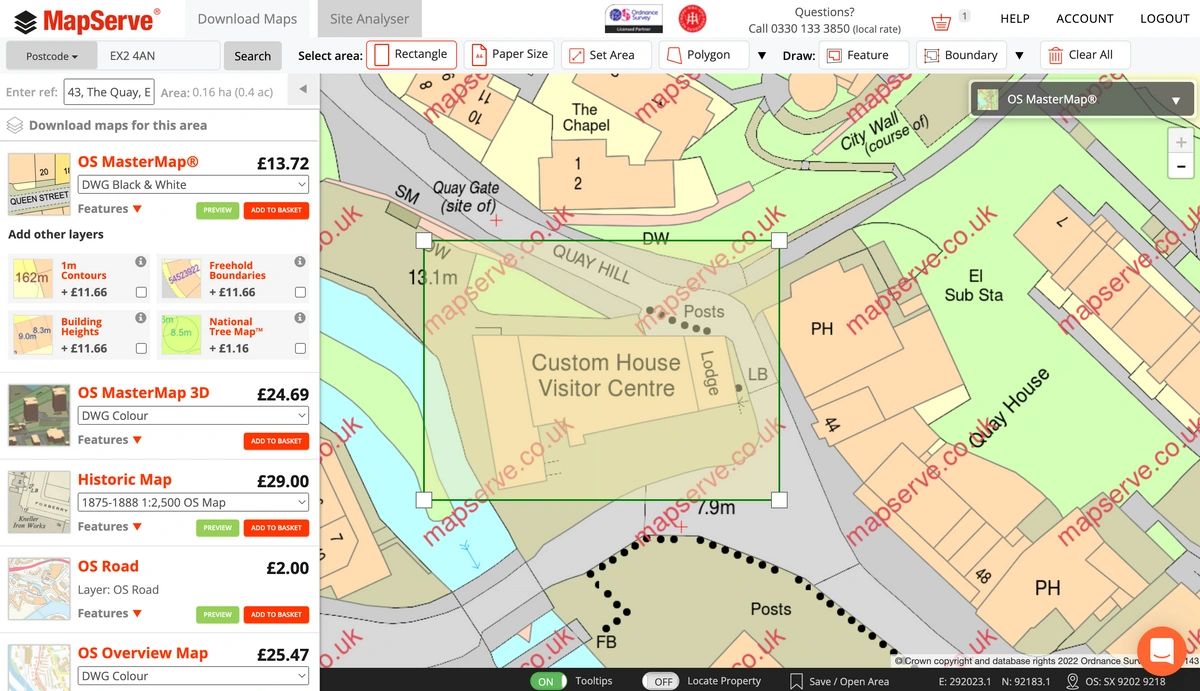This screenshot has height=691, width=1200.
Task: Select the Rectangle area tool
Action: point(412,54)
